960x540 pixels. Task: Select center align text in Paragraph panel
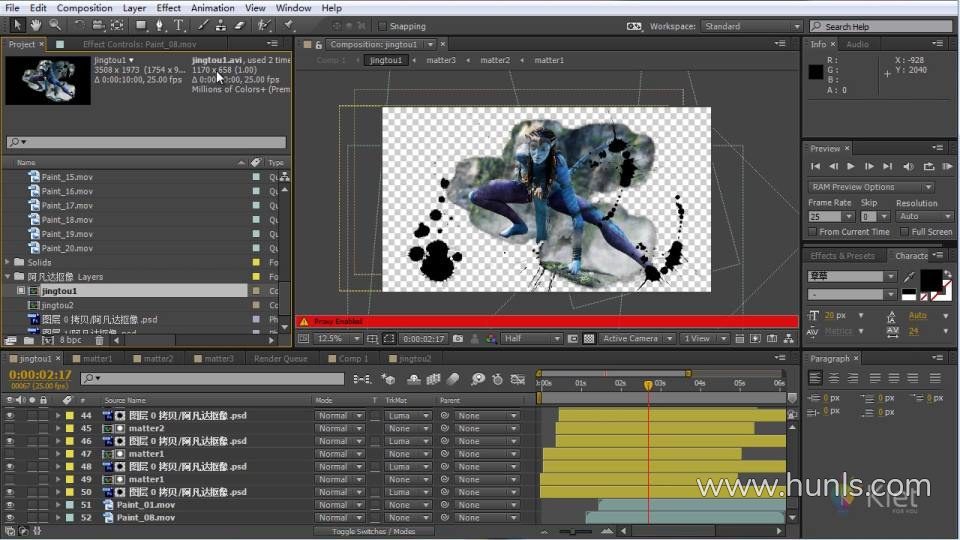pyautogui.click(x=833, y=378)
